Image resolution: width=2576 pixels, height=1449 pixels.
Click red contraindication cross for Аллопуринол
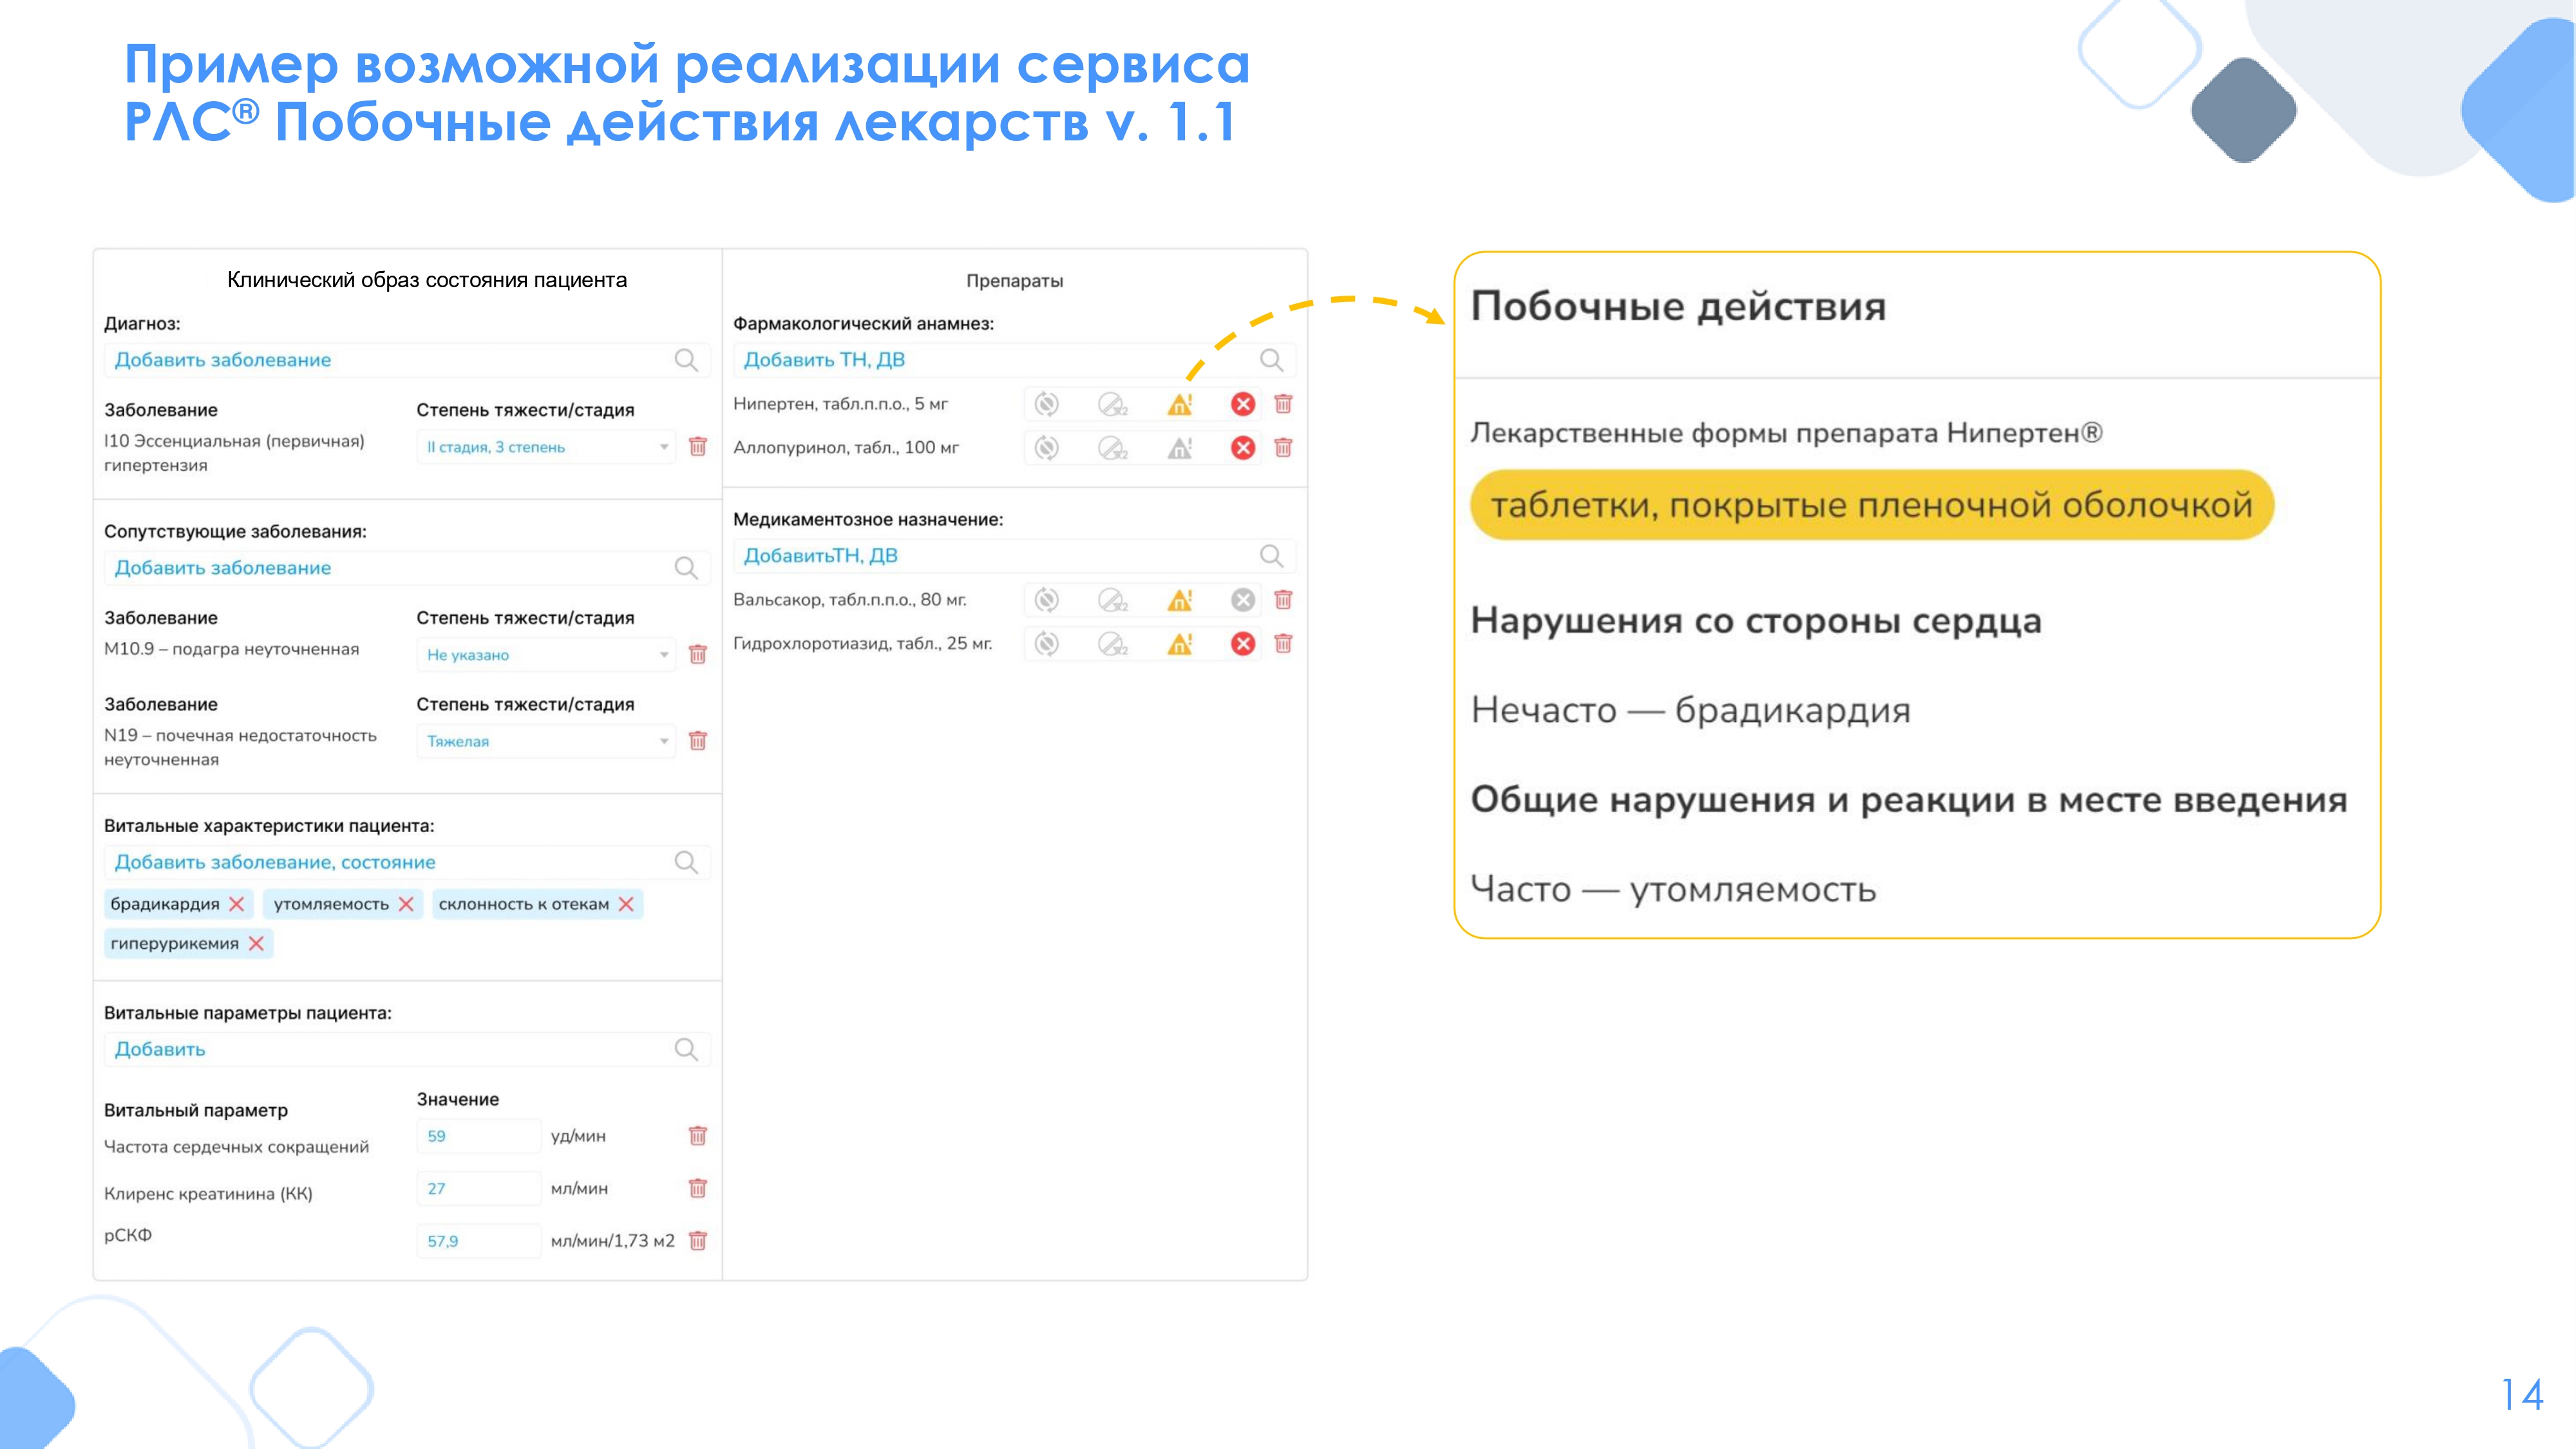(1243, 447)
